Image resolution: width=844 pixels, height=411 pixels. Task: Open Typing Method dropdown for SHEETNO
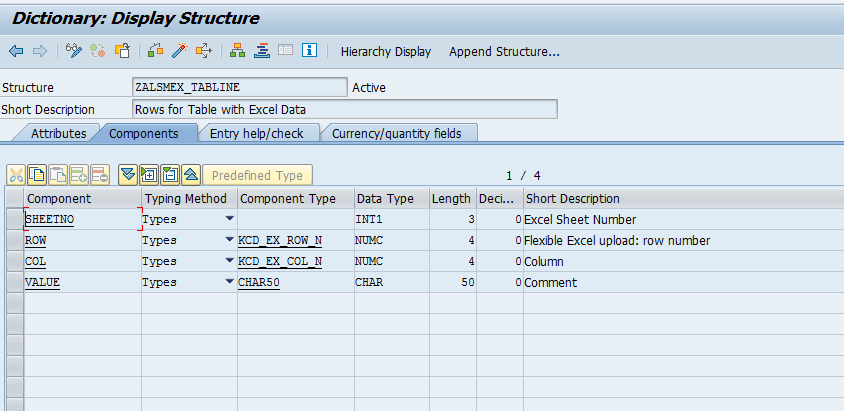229,219
